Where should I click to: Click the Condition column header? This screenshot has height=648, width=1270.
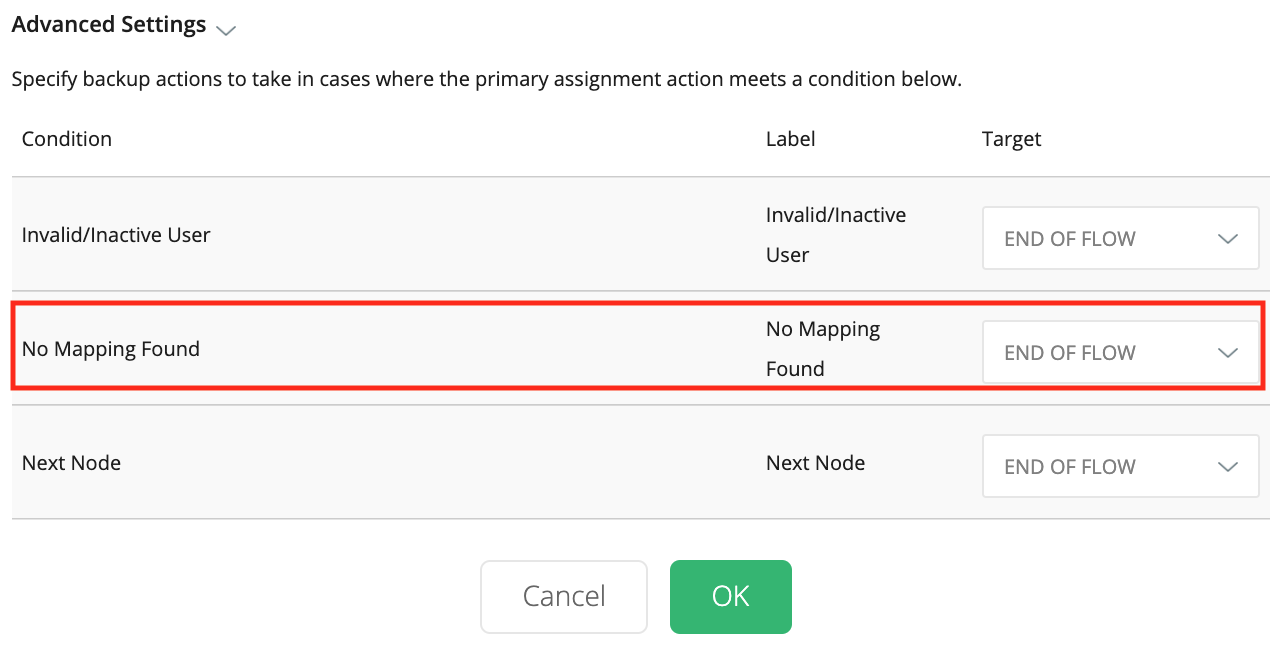[x=67, y=139]
